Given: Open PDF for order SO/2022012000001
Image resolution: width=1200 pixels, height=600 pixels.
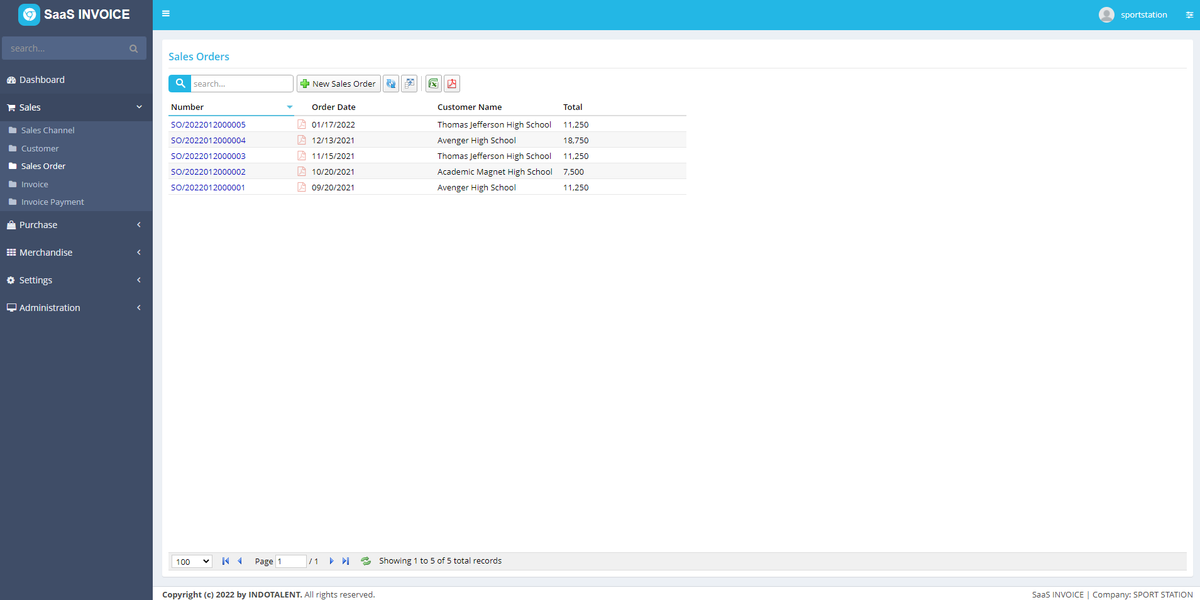Looking at the screenshot, I should click(301, 187).
